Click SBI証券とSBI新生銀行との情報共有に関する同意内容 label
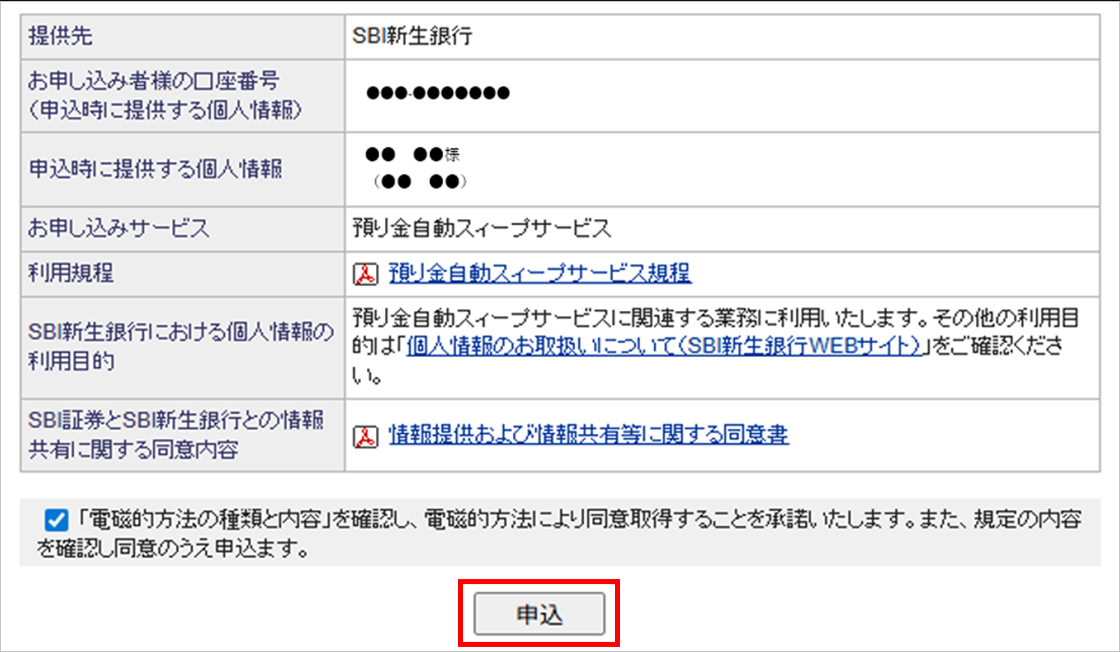The height and width of the screenshot is (652, 1120). 176,434
